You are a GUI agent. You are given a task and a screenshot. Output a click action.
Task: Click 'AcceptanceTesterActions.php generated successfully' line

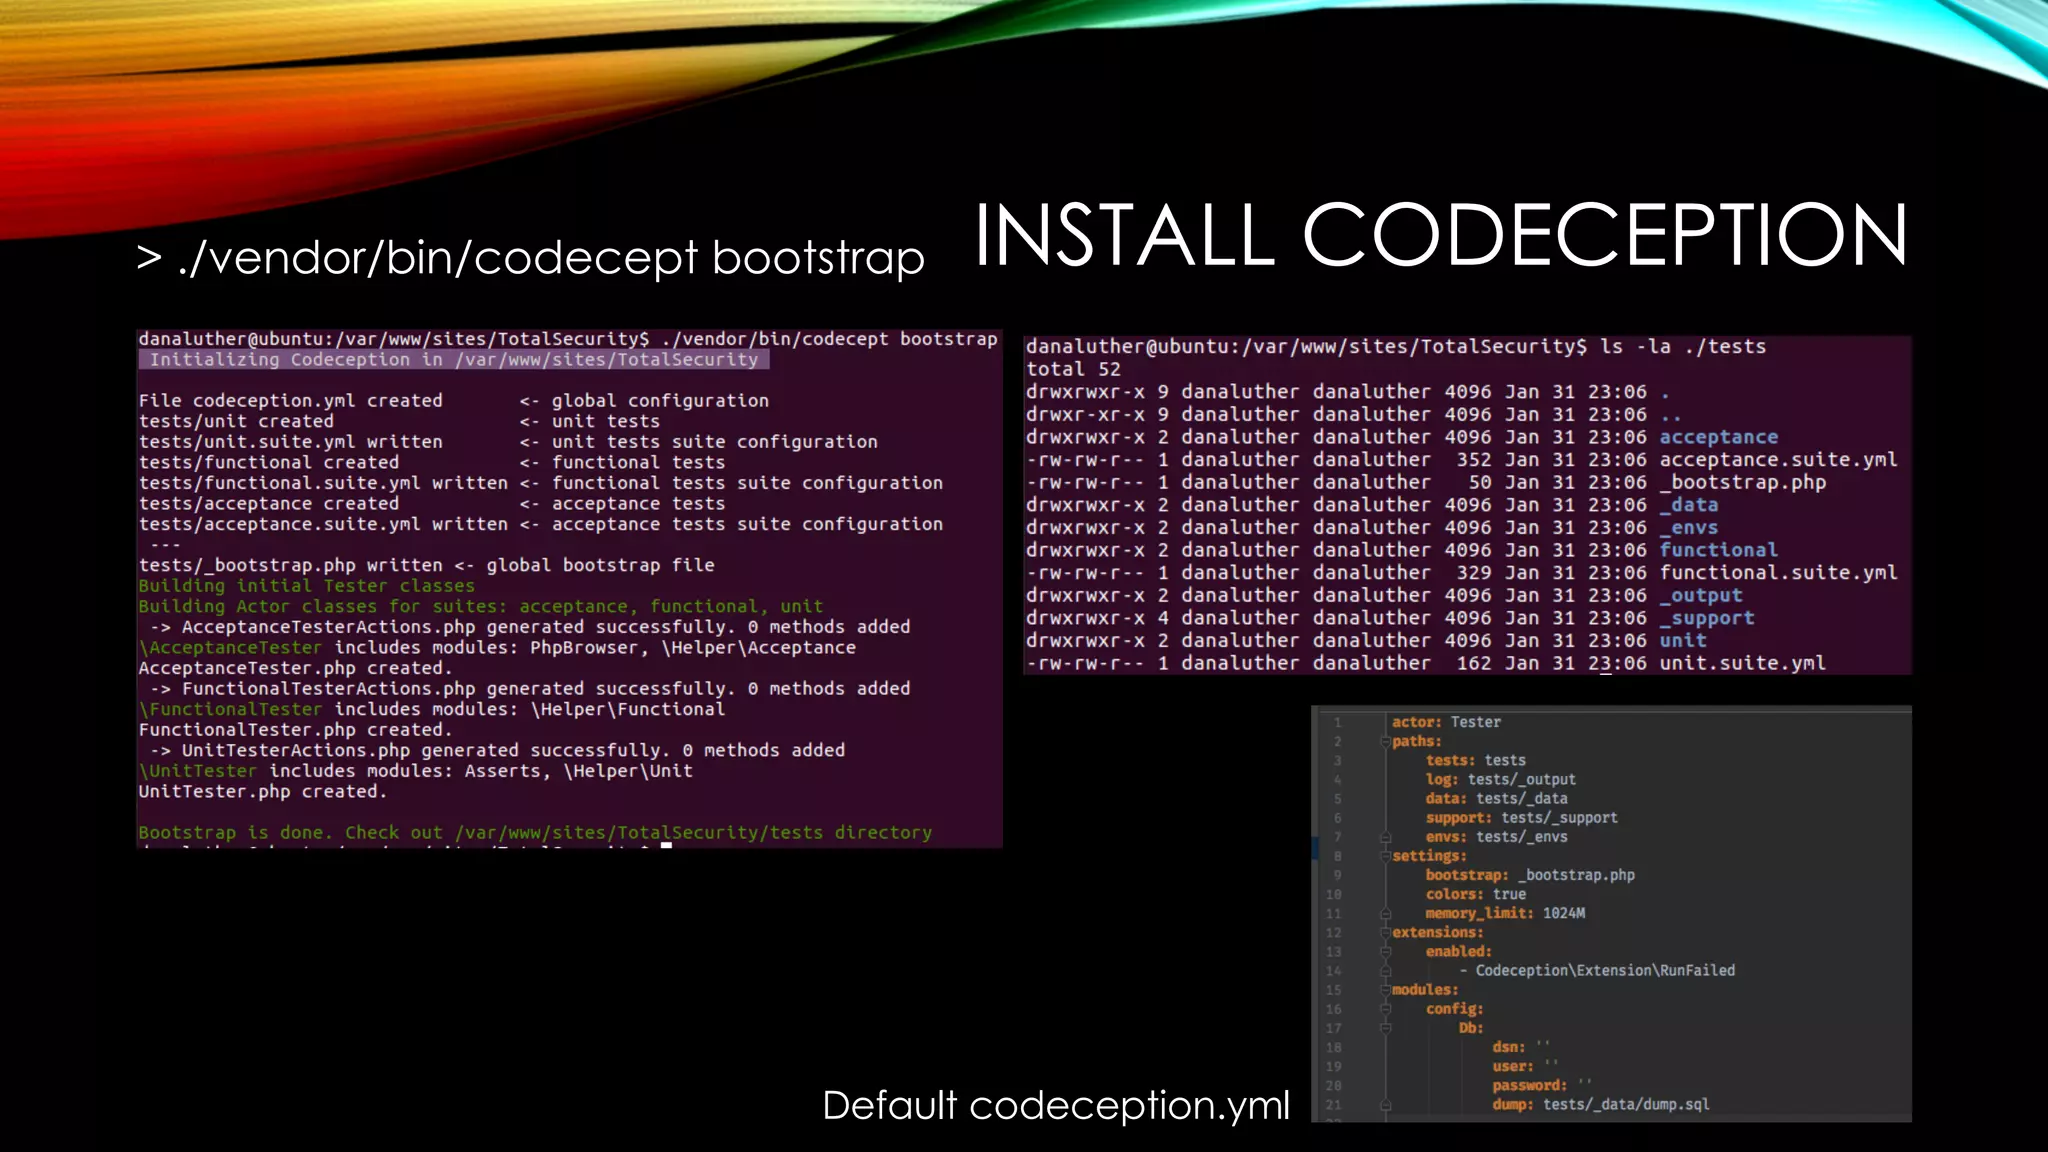tap(530, 627)
